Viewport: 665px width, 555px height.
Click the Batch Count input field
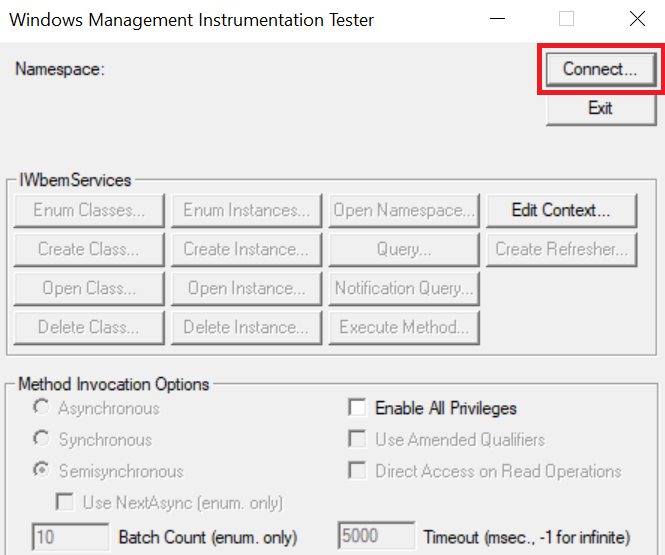71,537
